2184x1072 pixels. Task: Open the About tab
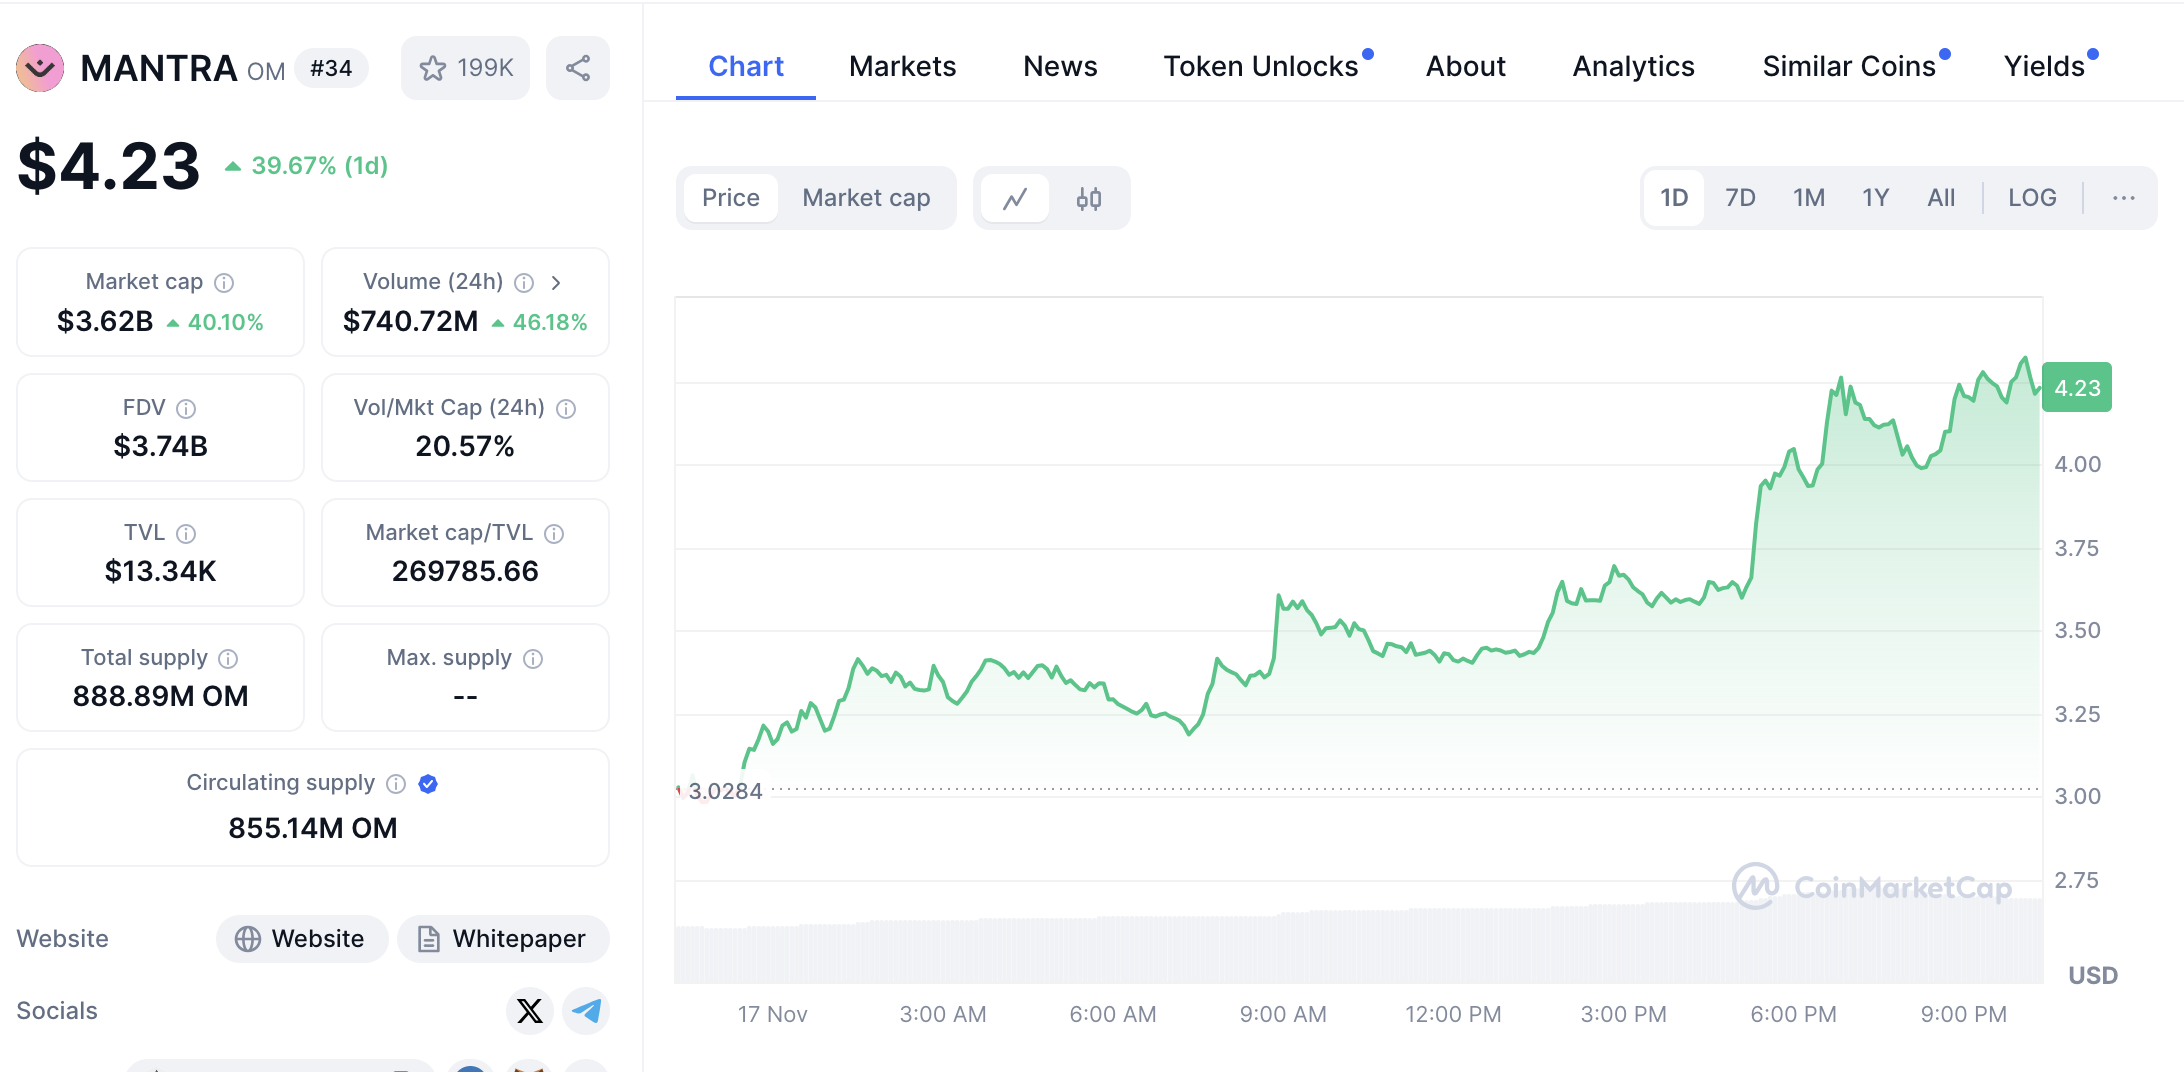point(1465,67)
